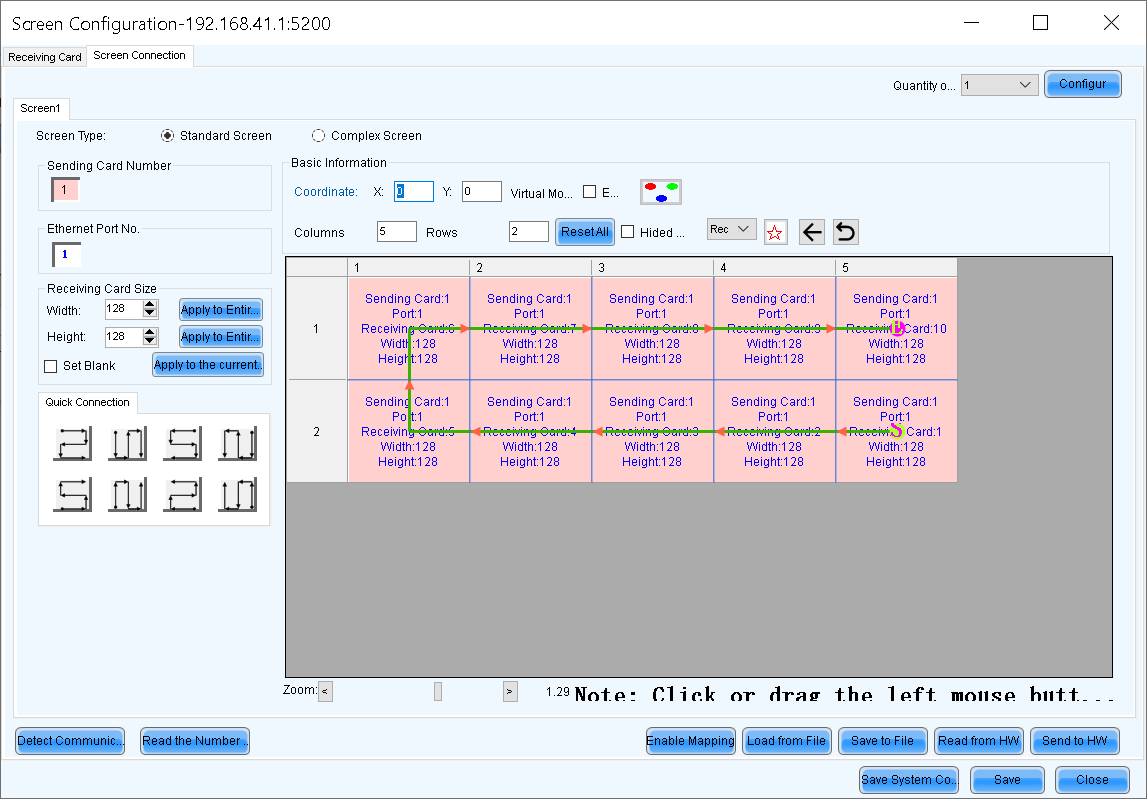Image resolution: width=1147 pixels, height=799 pixels.
Task: Maximize the Screen Configuration window
Action: point(1040,23)
